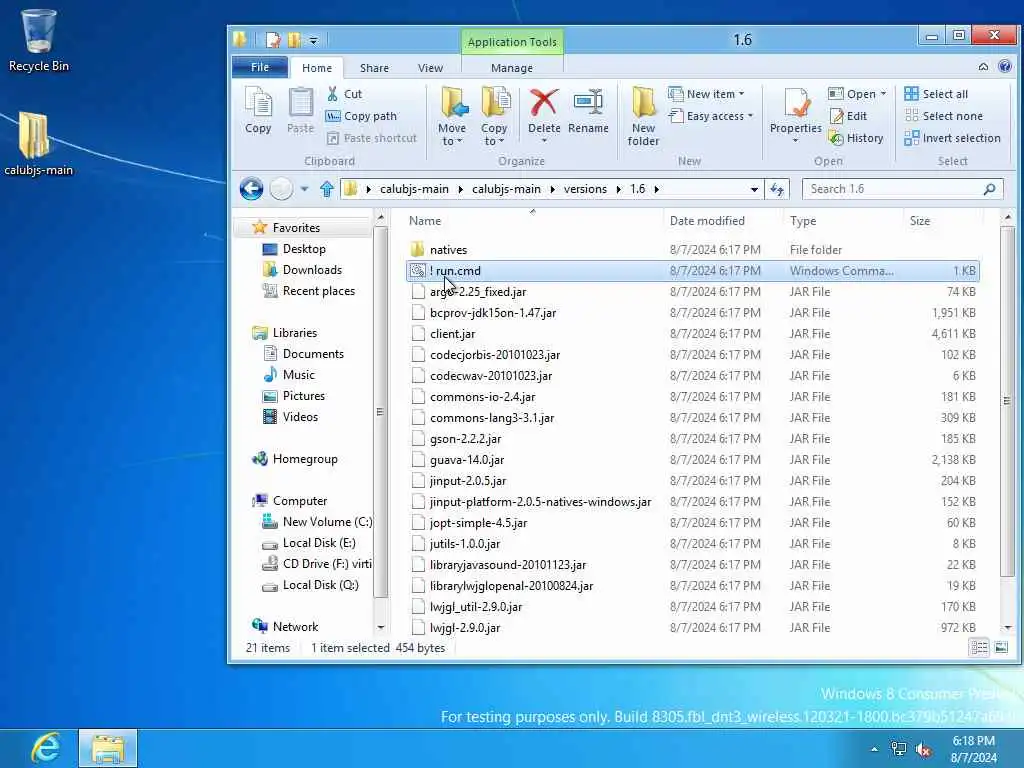The image size is (1024, 768).
Task: Minimize the ribbon with the chevron
Action: coord(984,67)
